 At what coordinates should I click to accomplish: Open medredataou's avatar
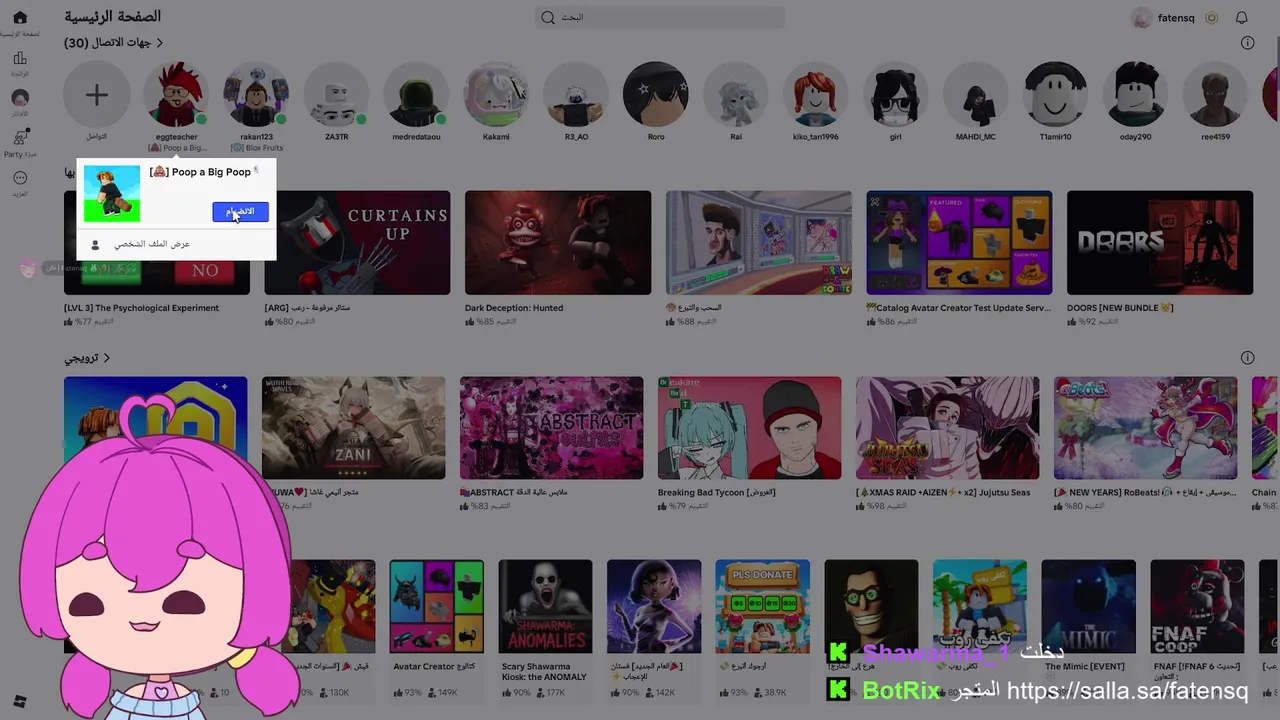click(416, 95)
